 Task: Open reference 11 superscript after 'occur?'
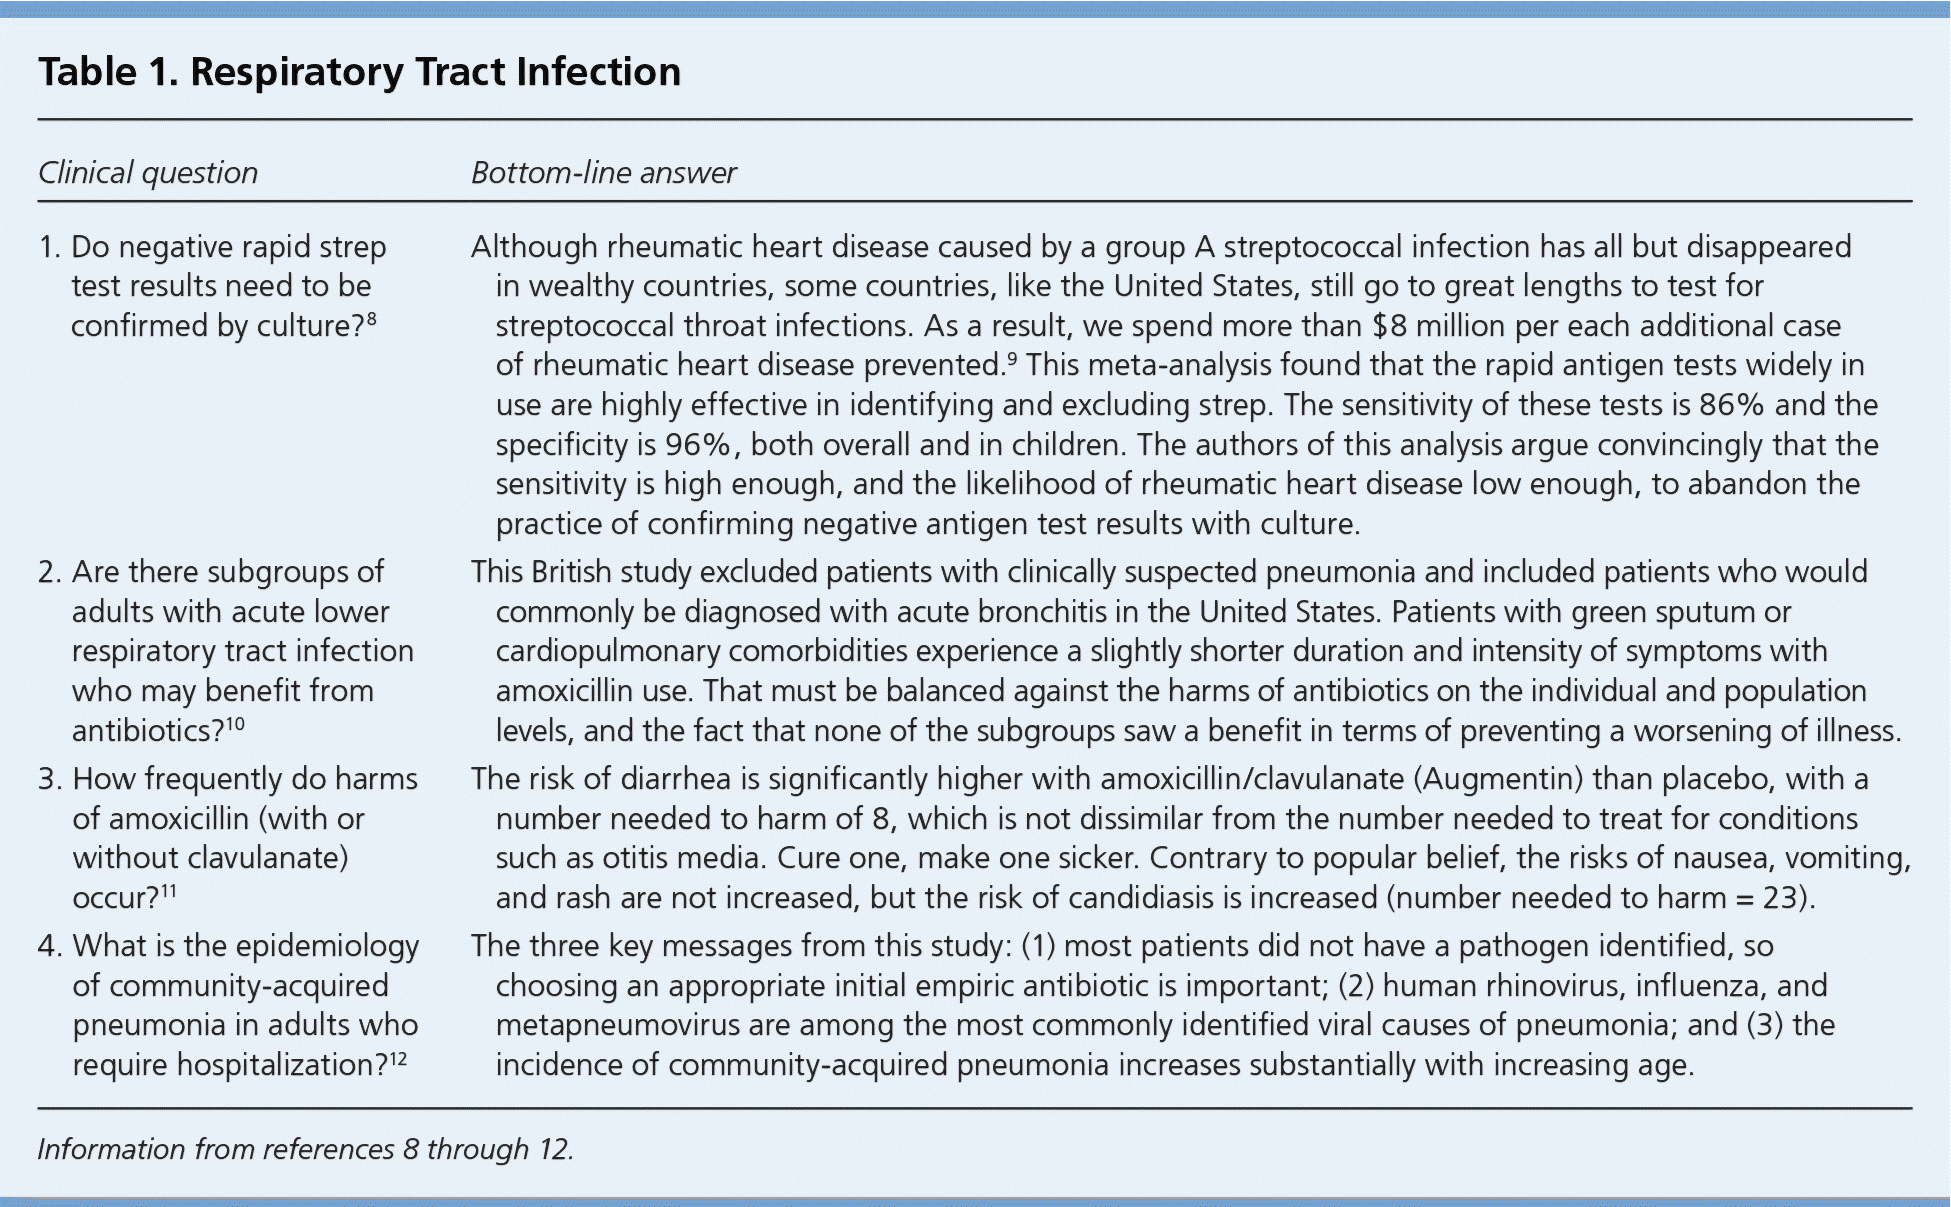coord(169,892)
